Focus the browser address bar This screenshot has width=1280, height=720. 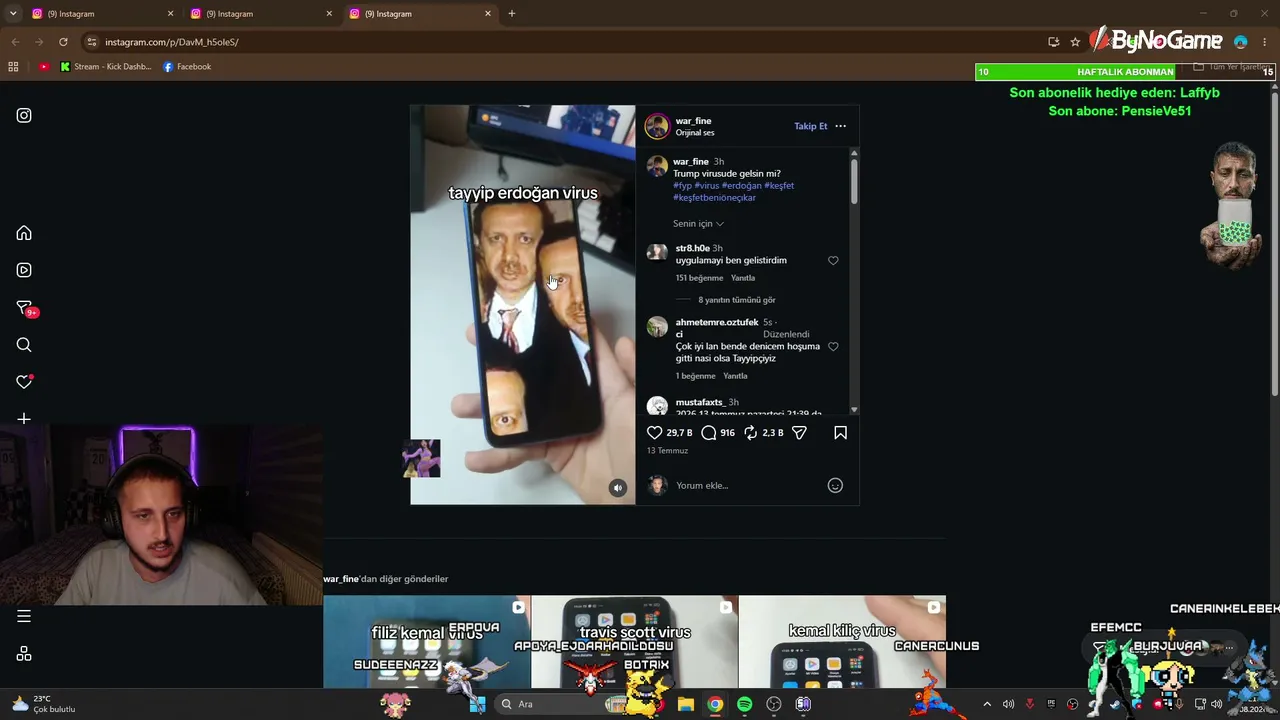coord(560,42)
